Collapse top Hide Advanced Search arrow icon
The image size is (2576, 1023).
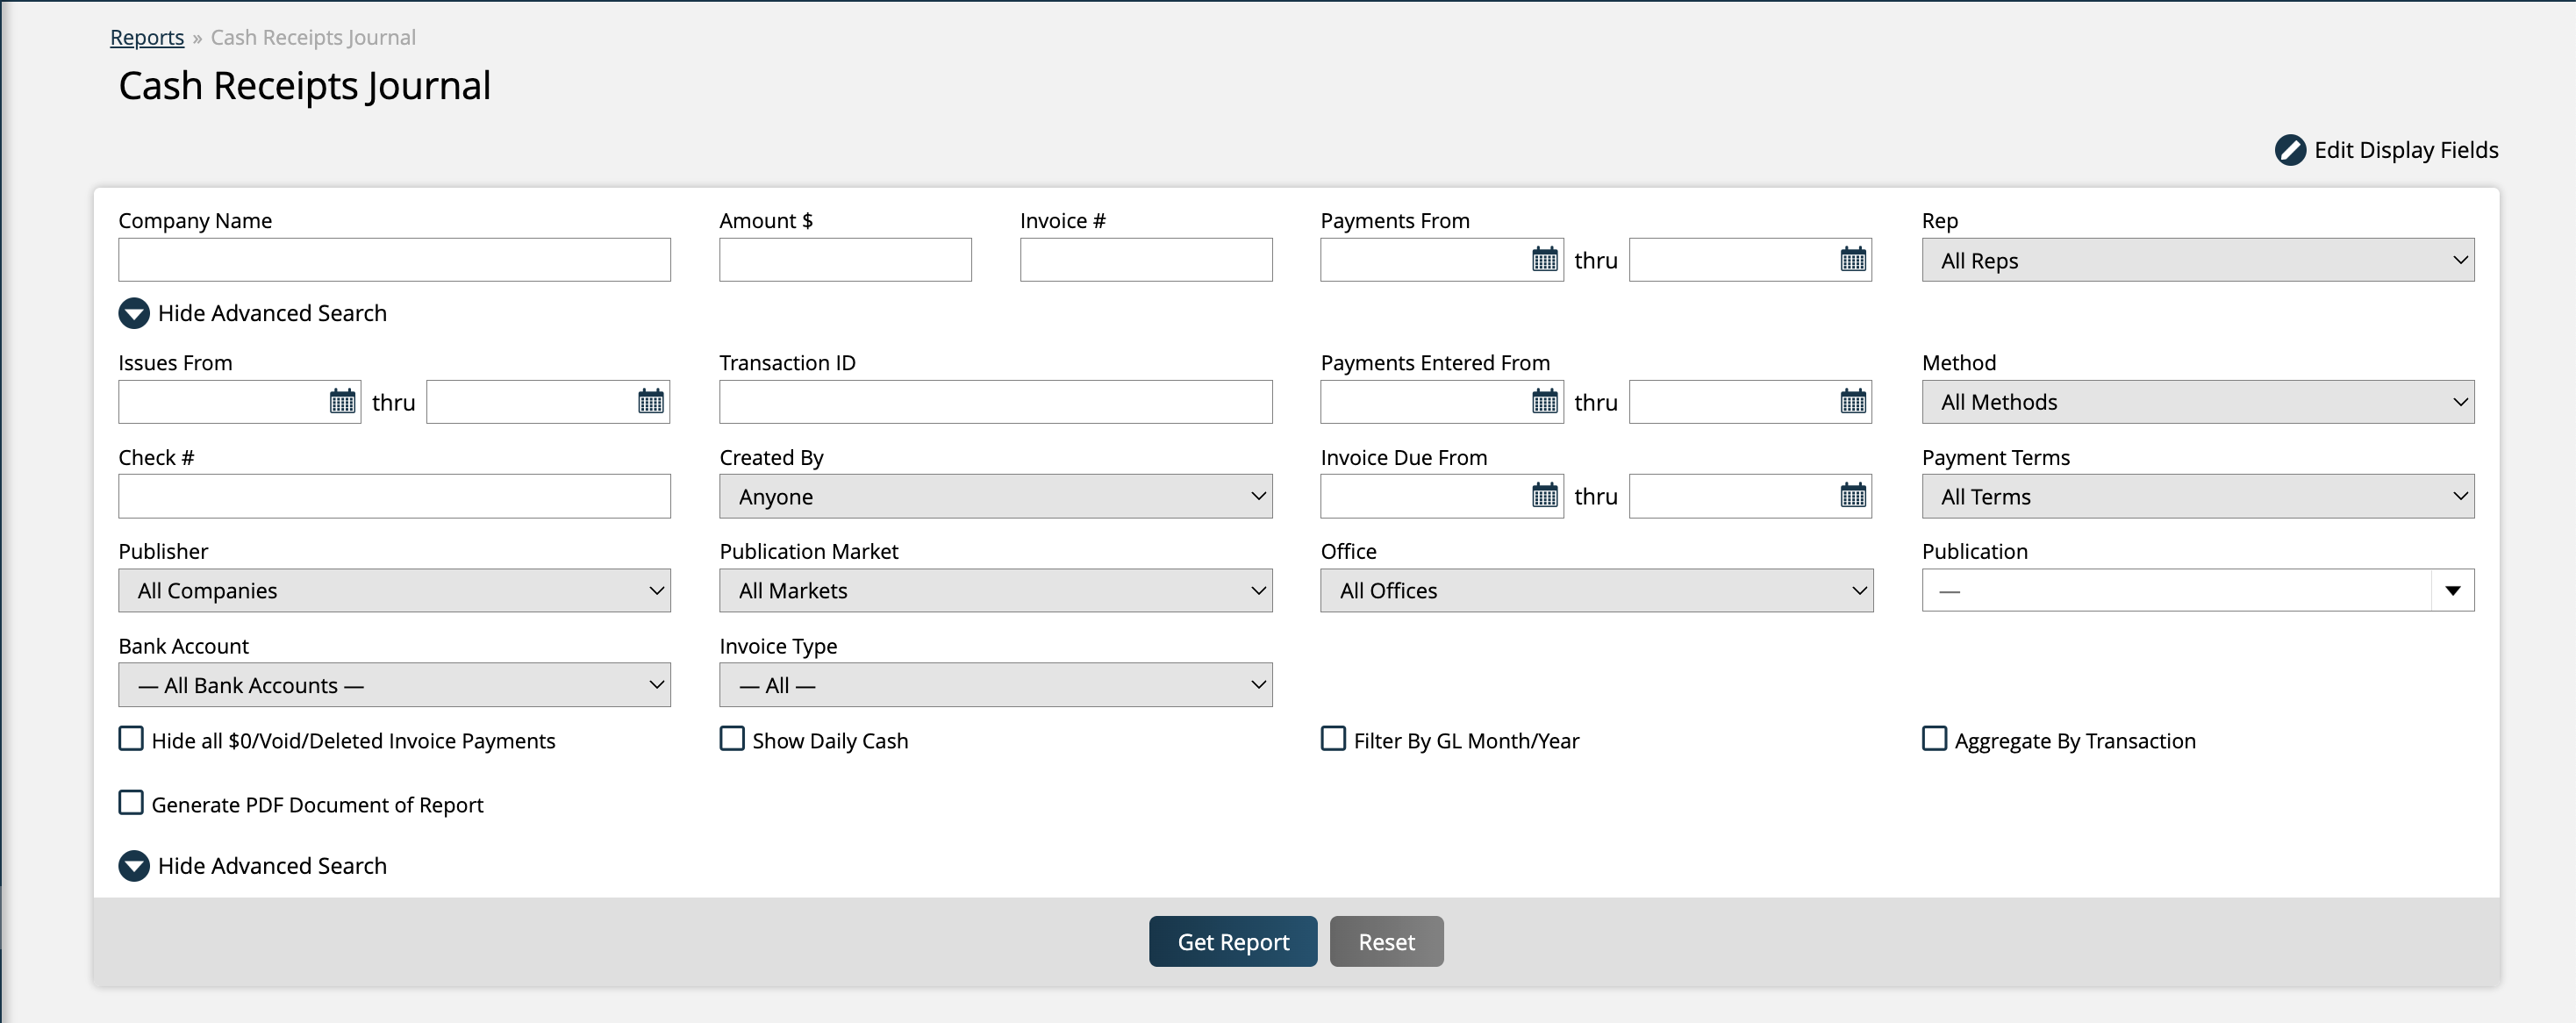pos(134,313)
